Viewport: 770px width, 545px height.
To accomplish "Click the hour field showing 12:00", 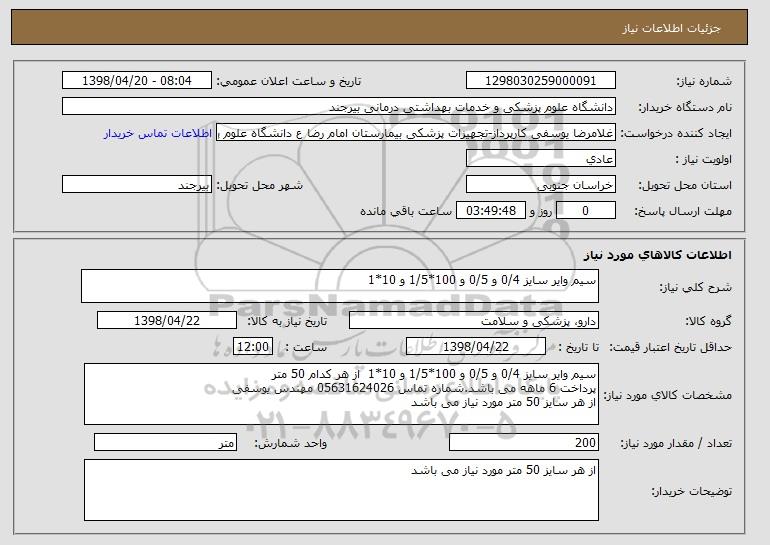I will [252, 347].
